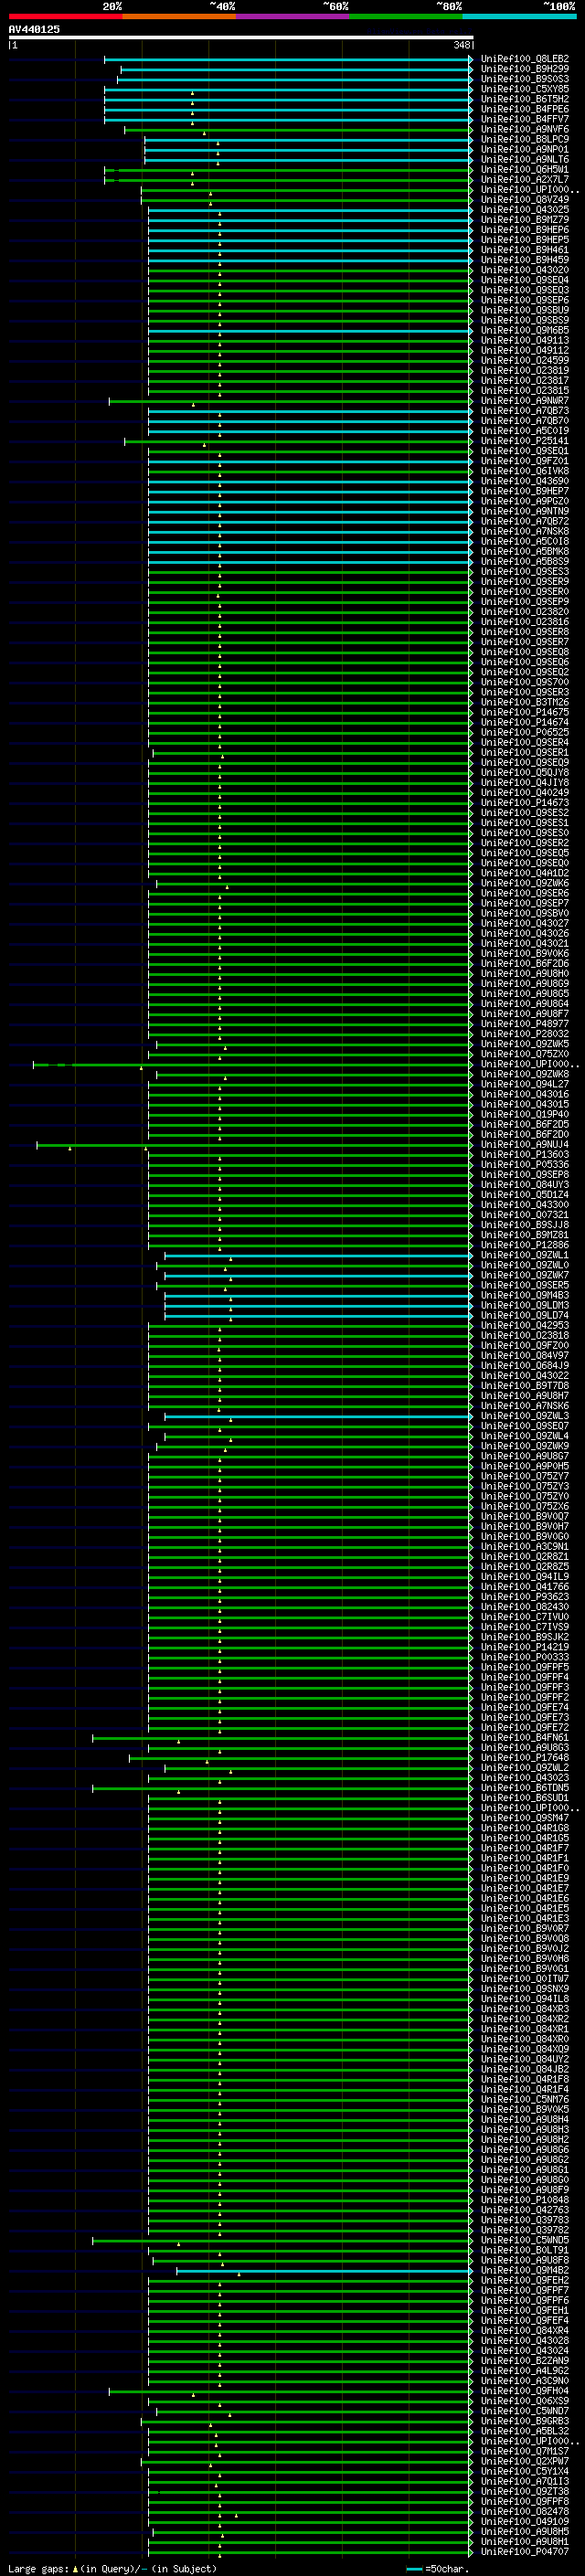The width and height of the screenshot is (585, 2576).
Task: Click the UniRef100_B9HEP6 label
Action: pyautogui.click(x=525, y=230)
